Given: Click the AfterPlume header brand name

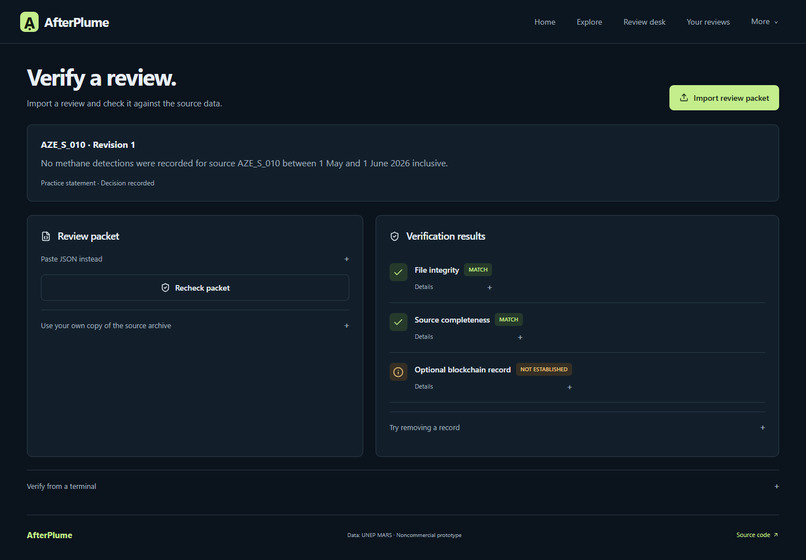Looking at the screenshot, I should (77, 23).
